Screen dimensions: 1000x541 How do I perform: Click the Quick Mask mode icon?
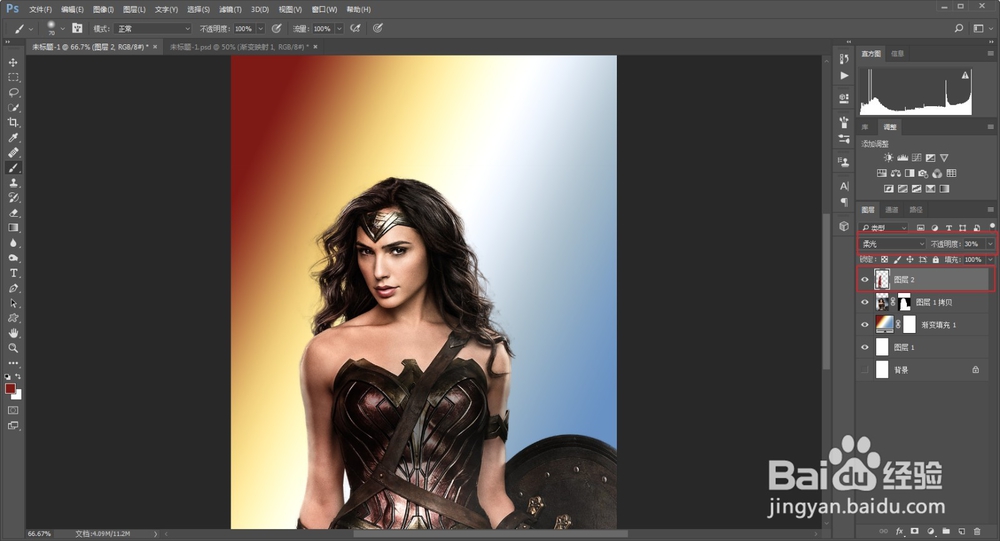[13, 410]
